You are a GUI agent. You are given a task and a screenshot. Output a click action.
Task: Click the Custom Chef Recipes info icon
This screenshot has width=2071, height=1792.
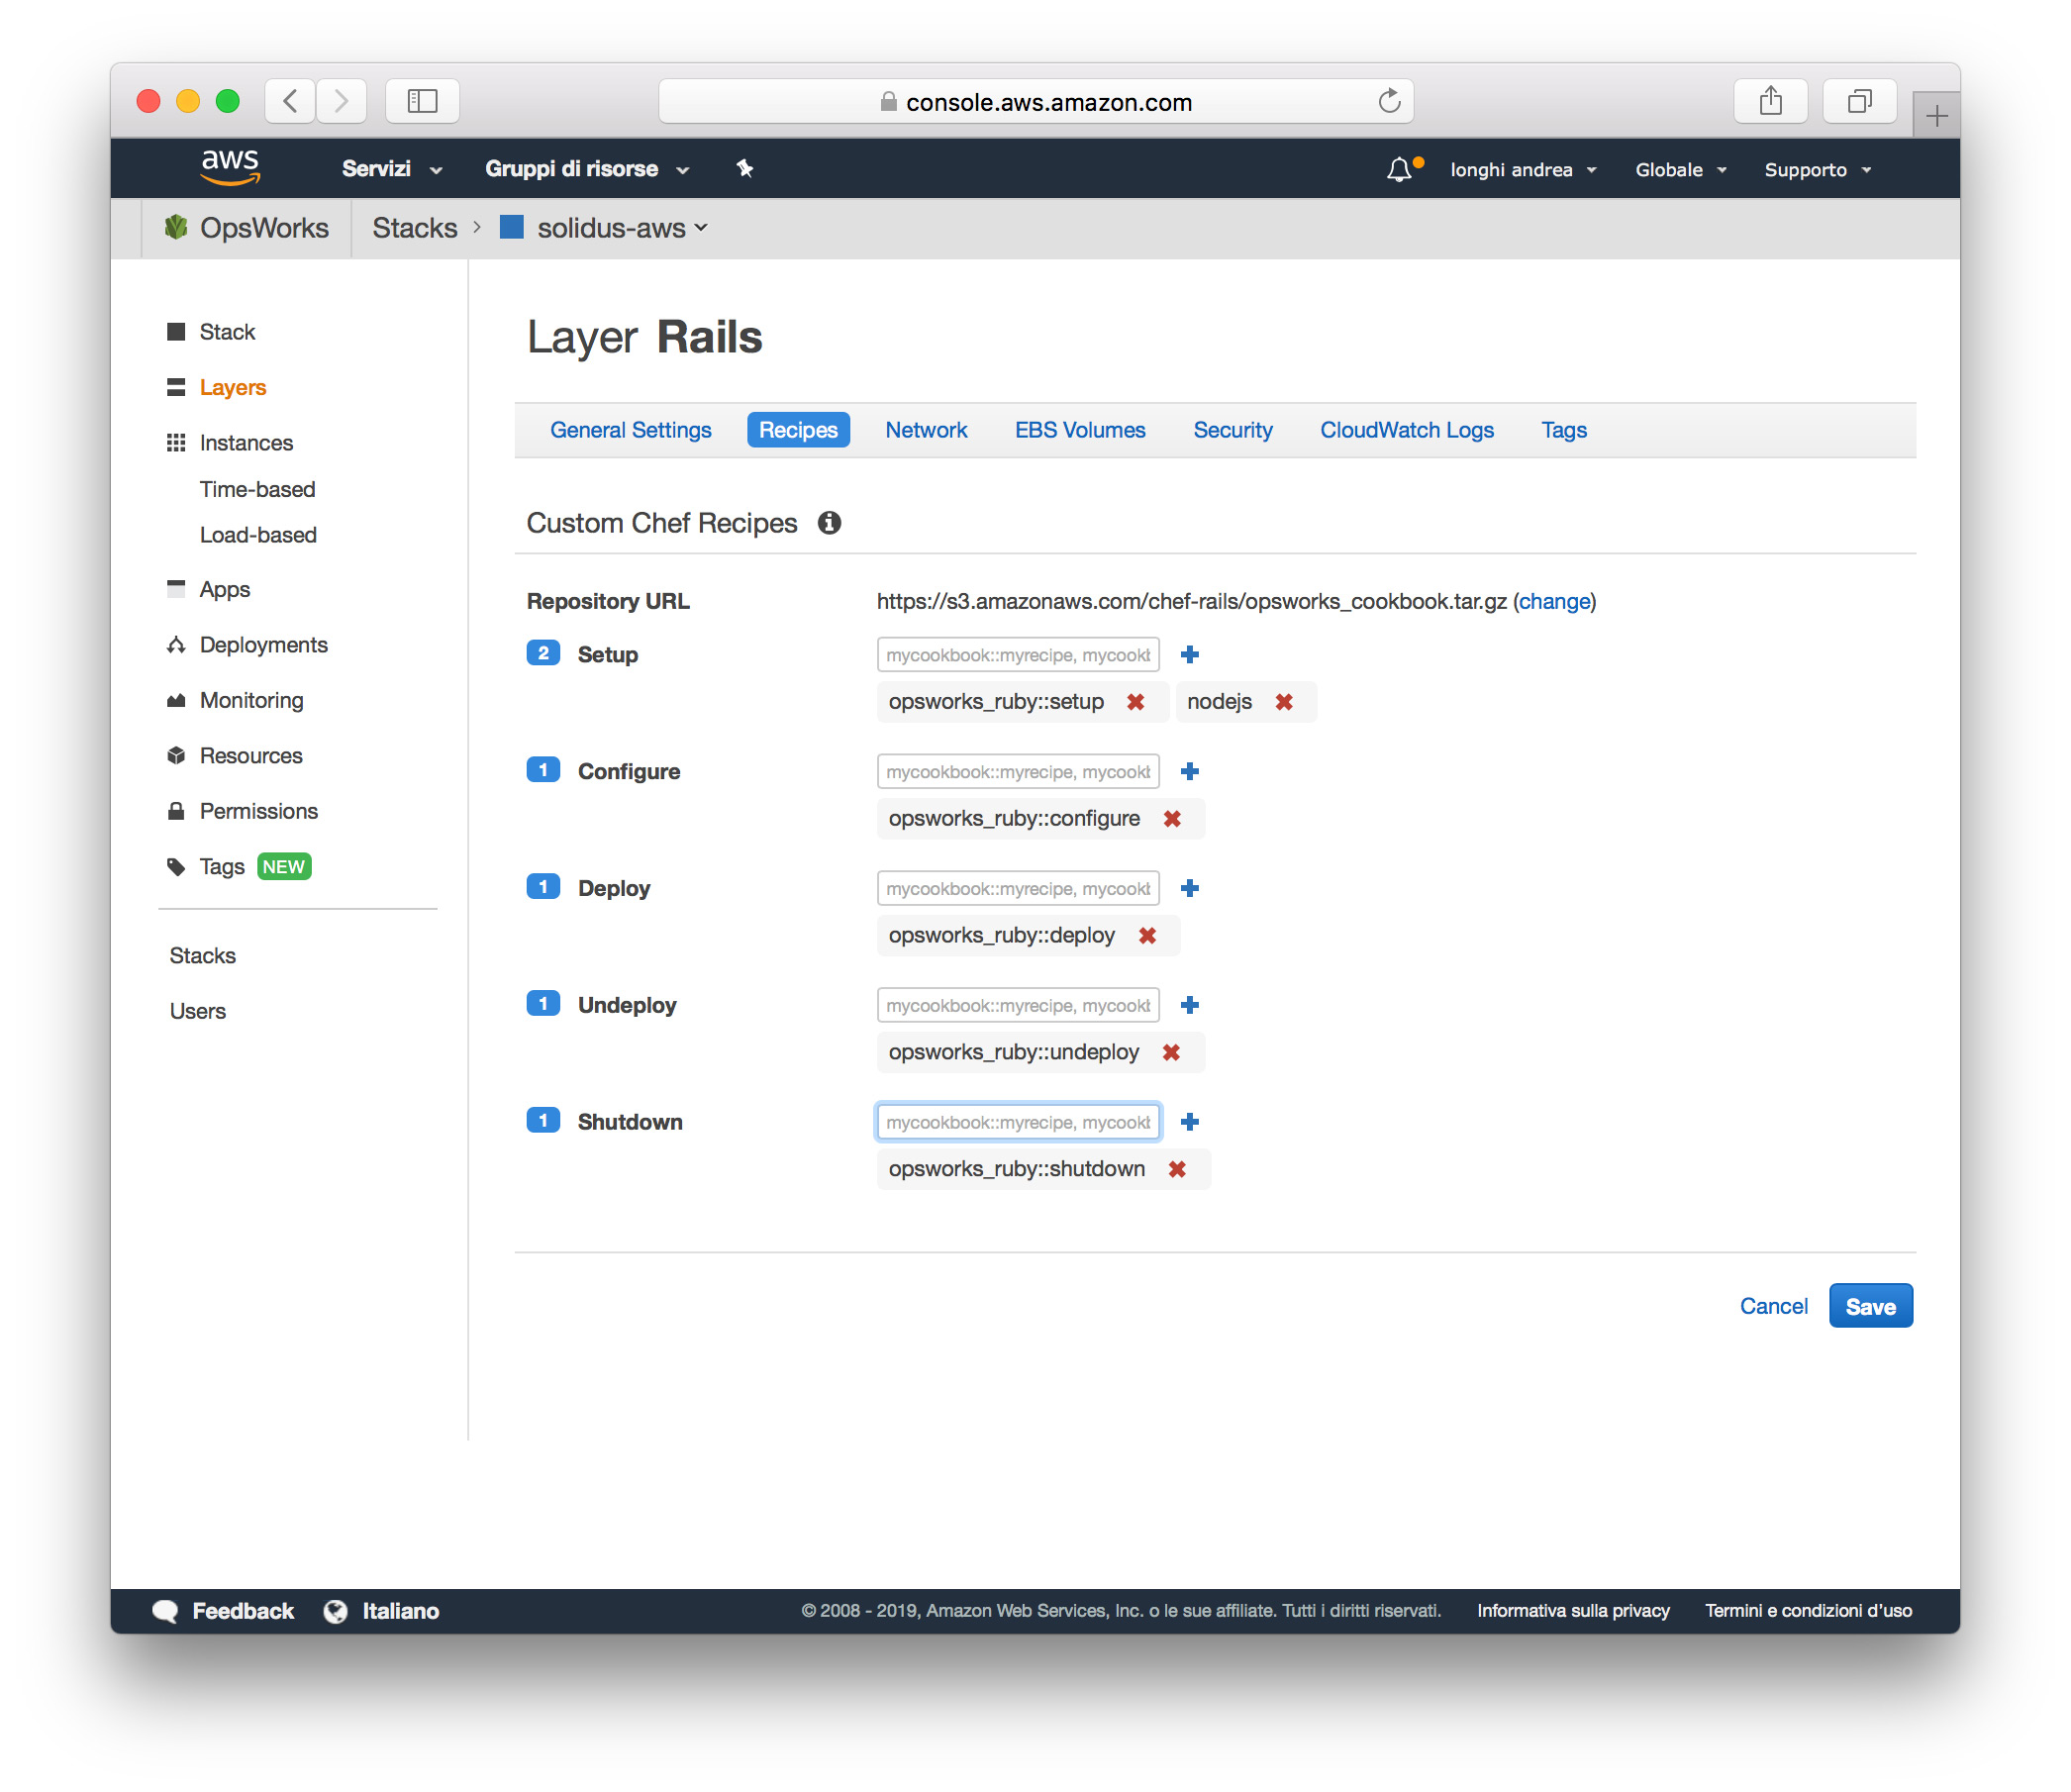point(829,522)
